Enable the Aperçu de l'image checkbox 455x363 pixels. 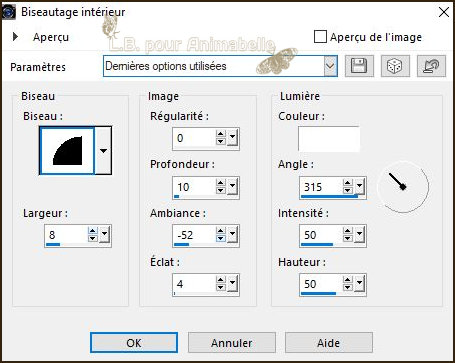point(320,37)
